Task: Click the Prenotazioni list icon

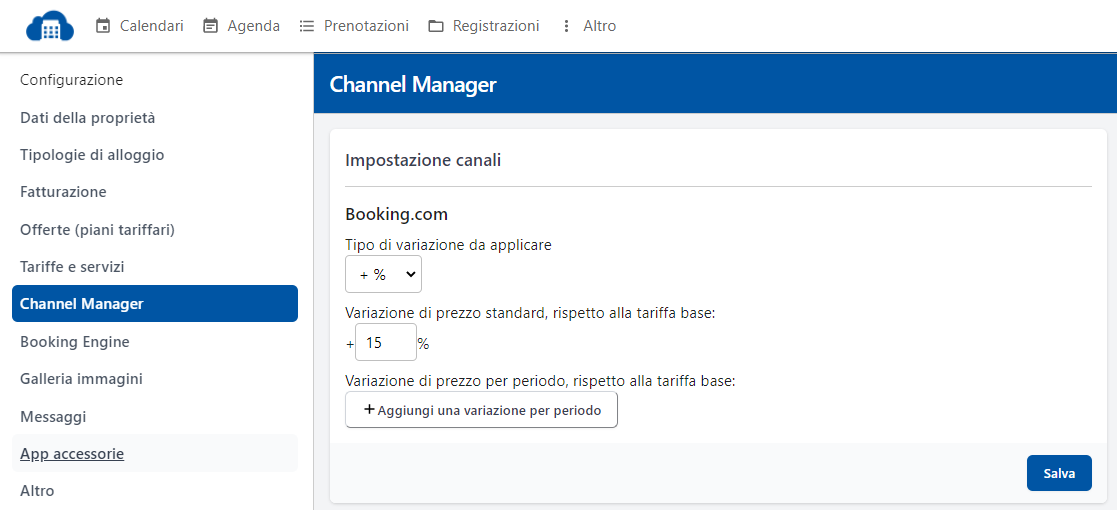Action: pyautogui.click(x=307, y=26)
